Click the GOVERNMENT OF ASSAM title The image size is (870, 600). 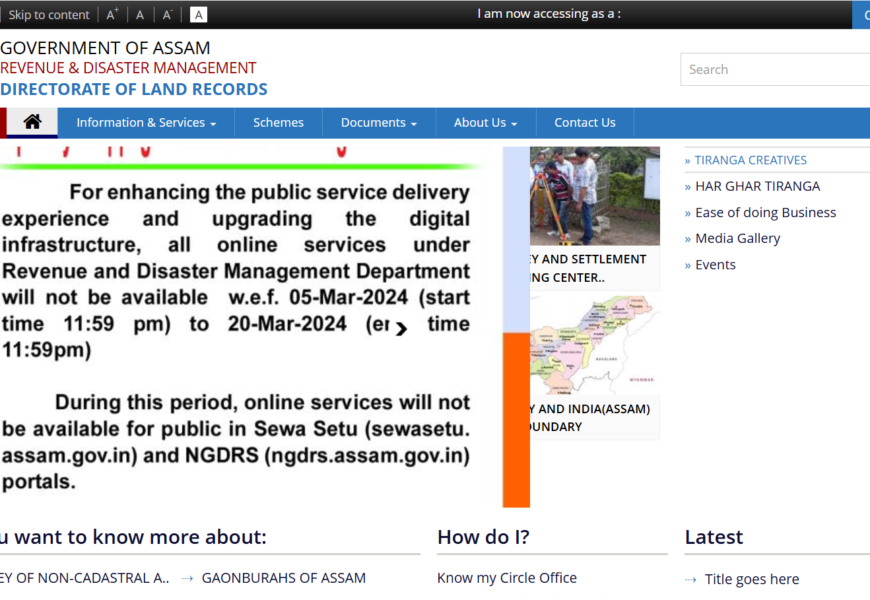tap(105, 48)
